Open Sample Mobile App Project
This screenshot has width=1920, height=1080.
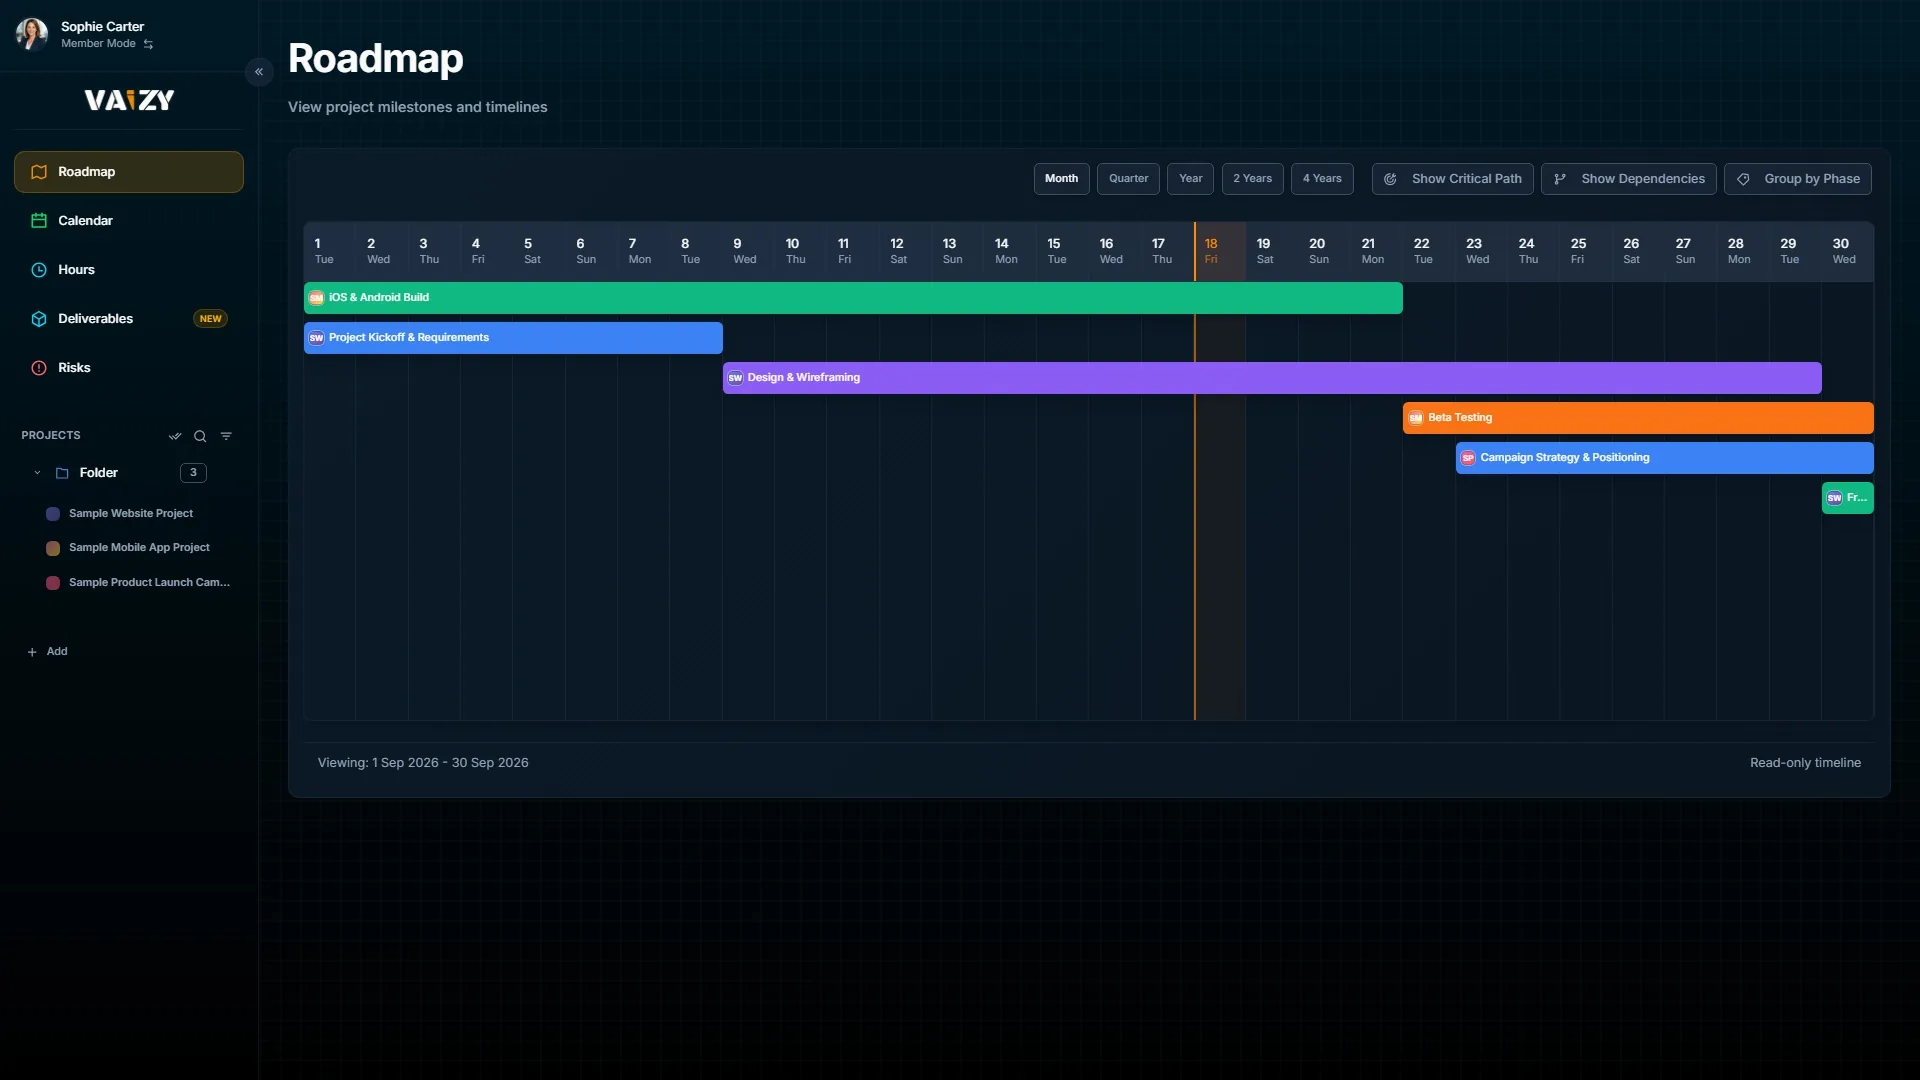[139, 548]
